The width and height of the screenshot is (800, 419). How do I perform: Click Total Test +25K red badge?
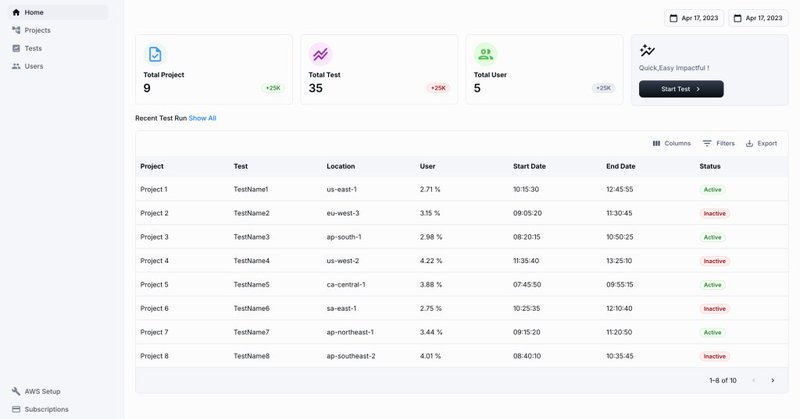pos(438,88)
